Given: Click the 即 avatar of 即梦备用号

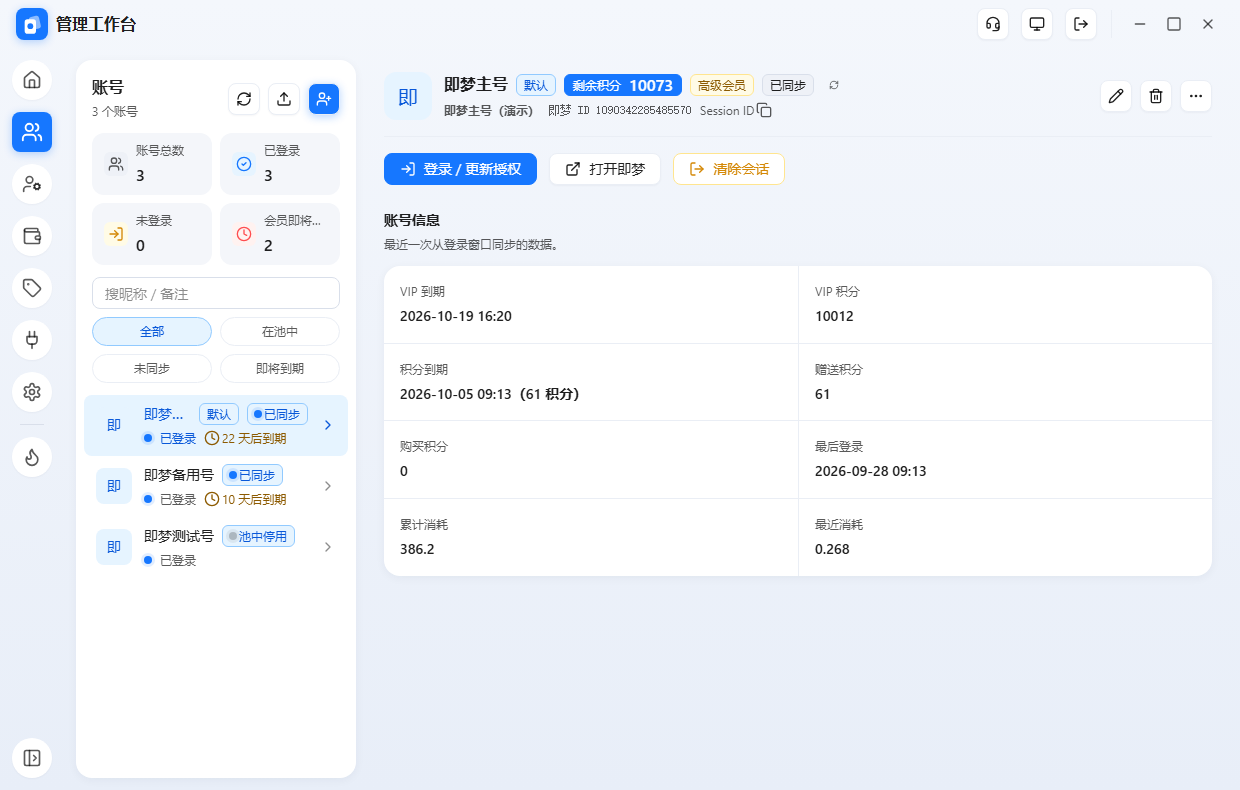Looking at the screenshot, I should point(114,486).
